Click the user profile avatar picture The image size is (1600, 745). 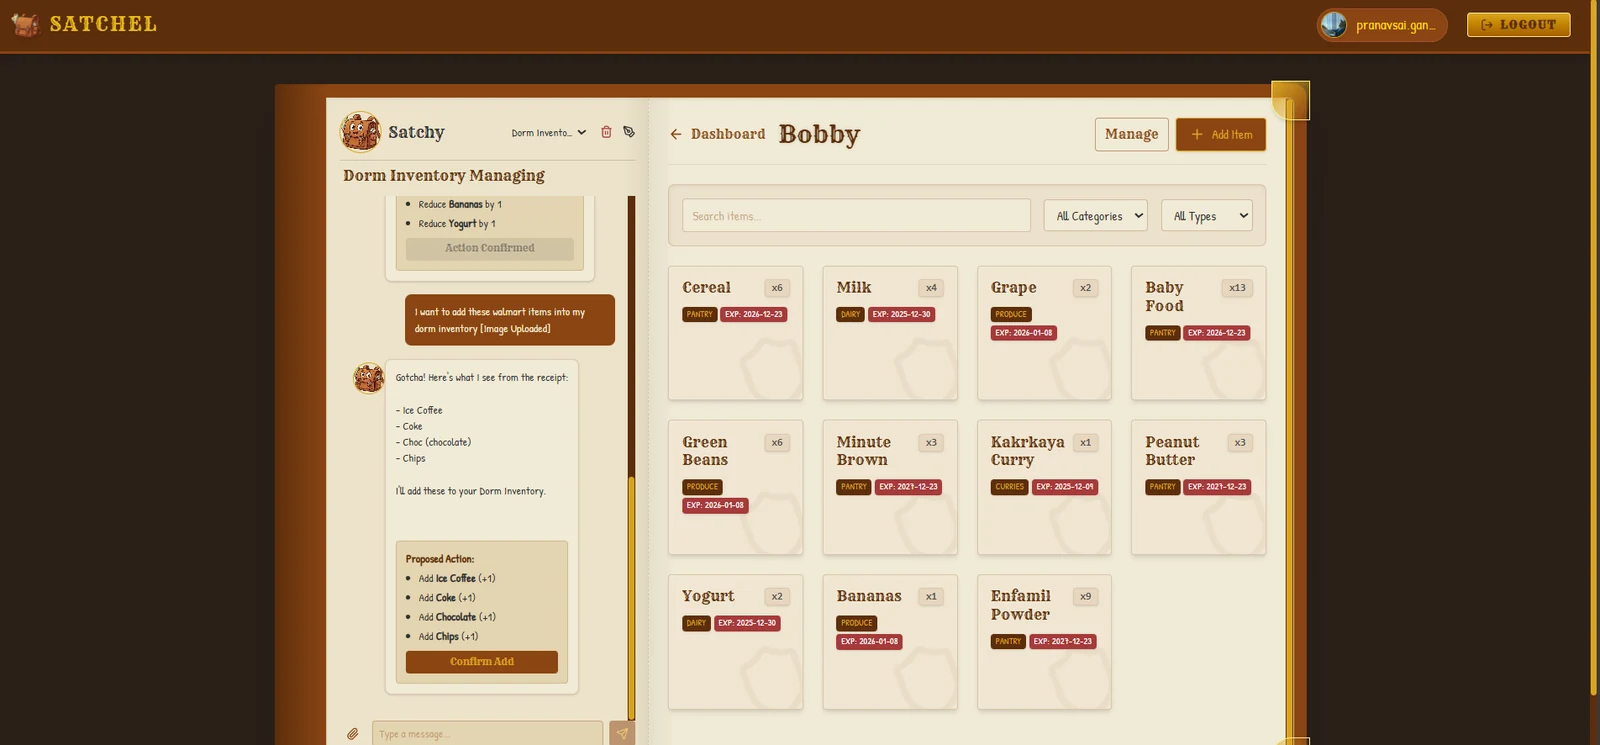[x=1334, y=25]
